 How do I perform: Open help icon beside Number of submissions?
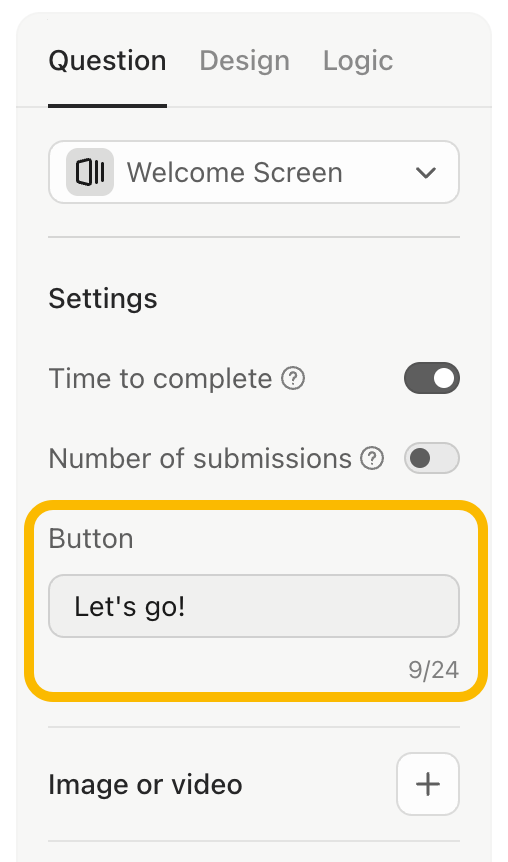point(372,458)
